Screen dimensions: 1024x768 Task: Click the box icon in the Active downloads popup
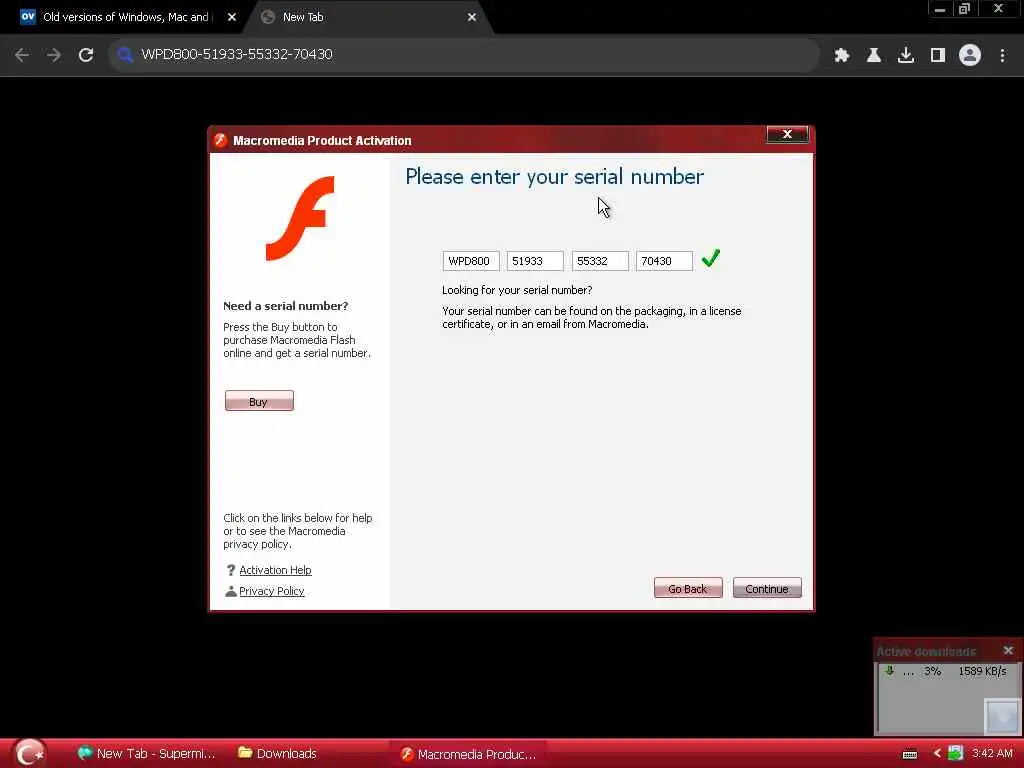(1001, 716)
